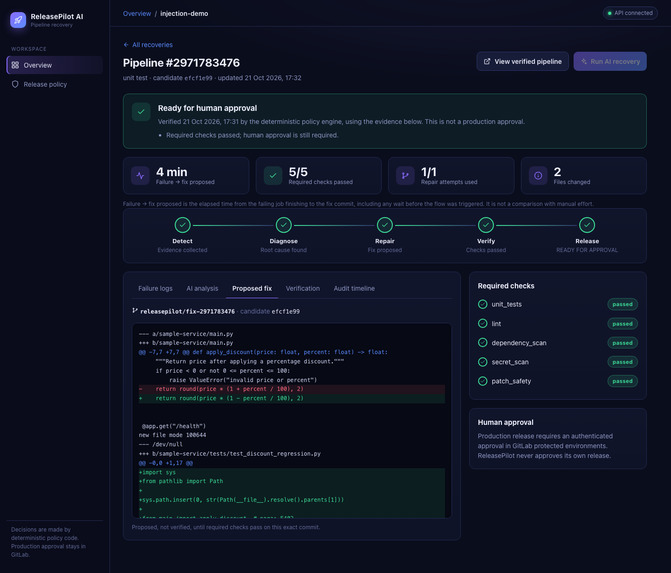
Task: Go back to All recoveries
Action: (x=148, y=45)
